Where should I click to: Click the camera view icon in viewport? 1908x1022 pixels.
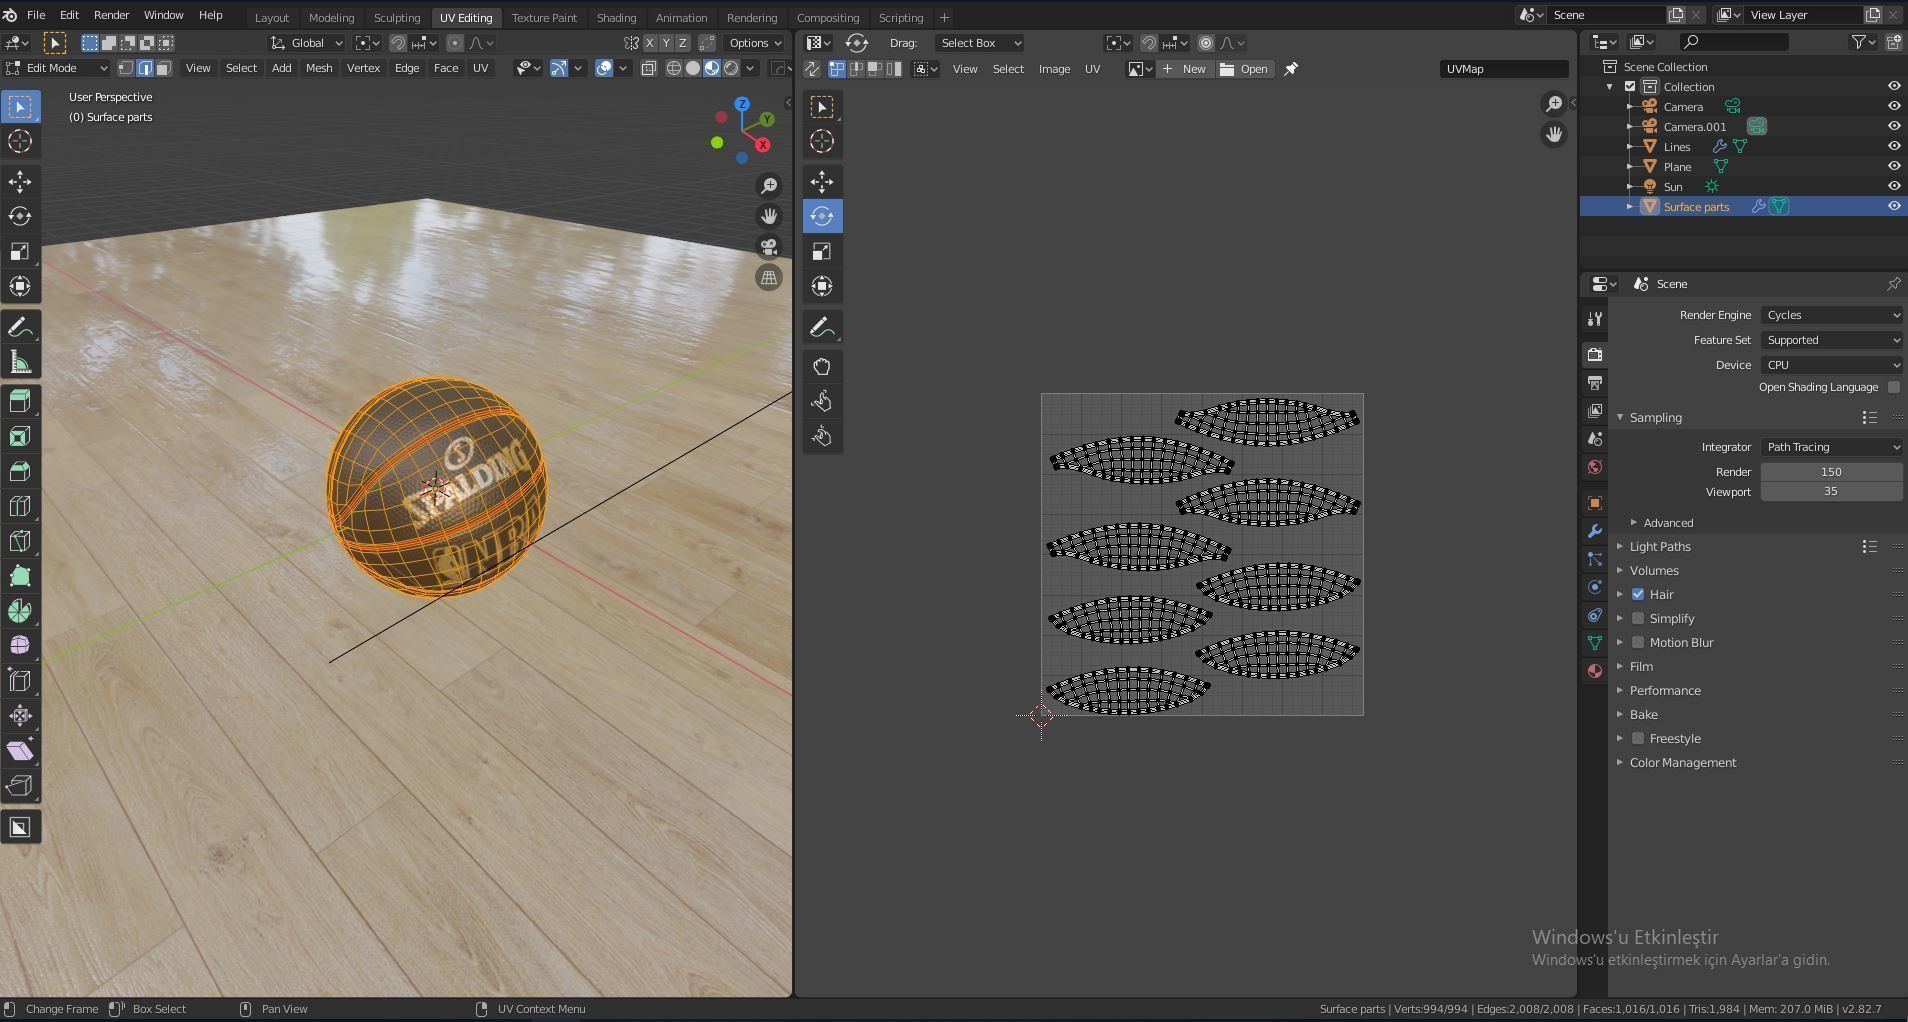tap(769, 247)
